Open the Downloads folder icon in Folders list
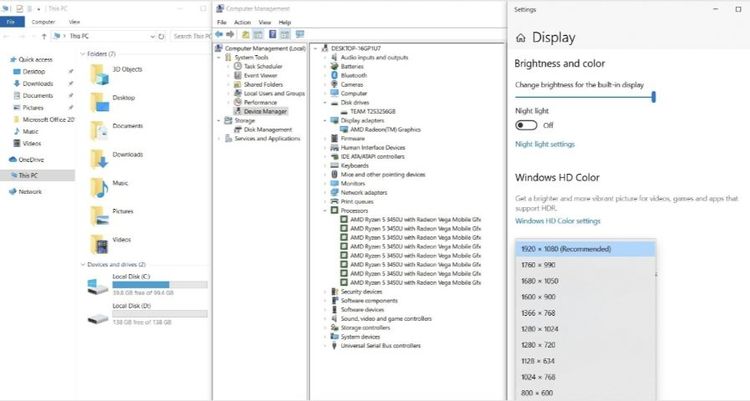The height and width of the screenshot is (401, 750). pyautogui.click(x=99, y=159)
